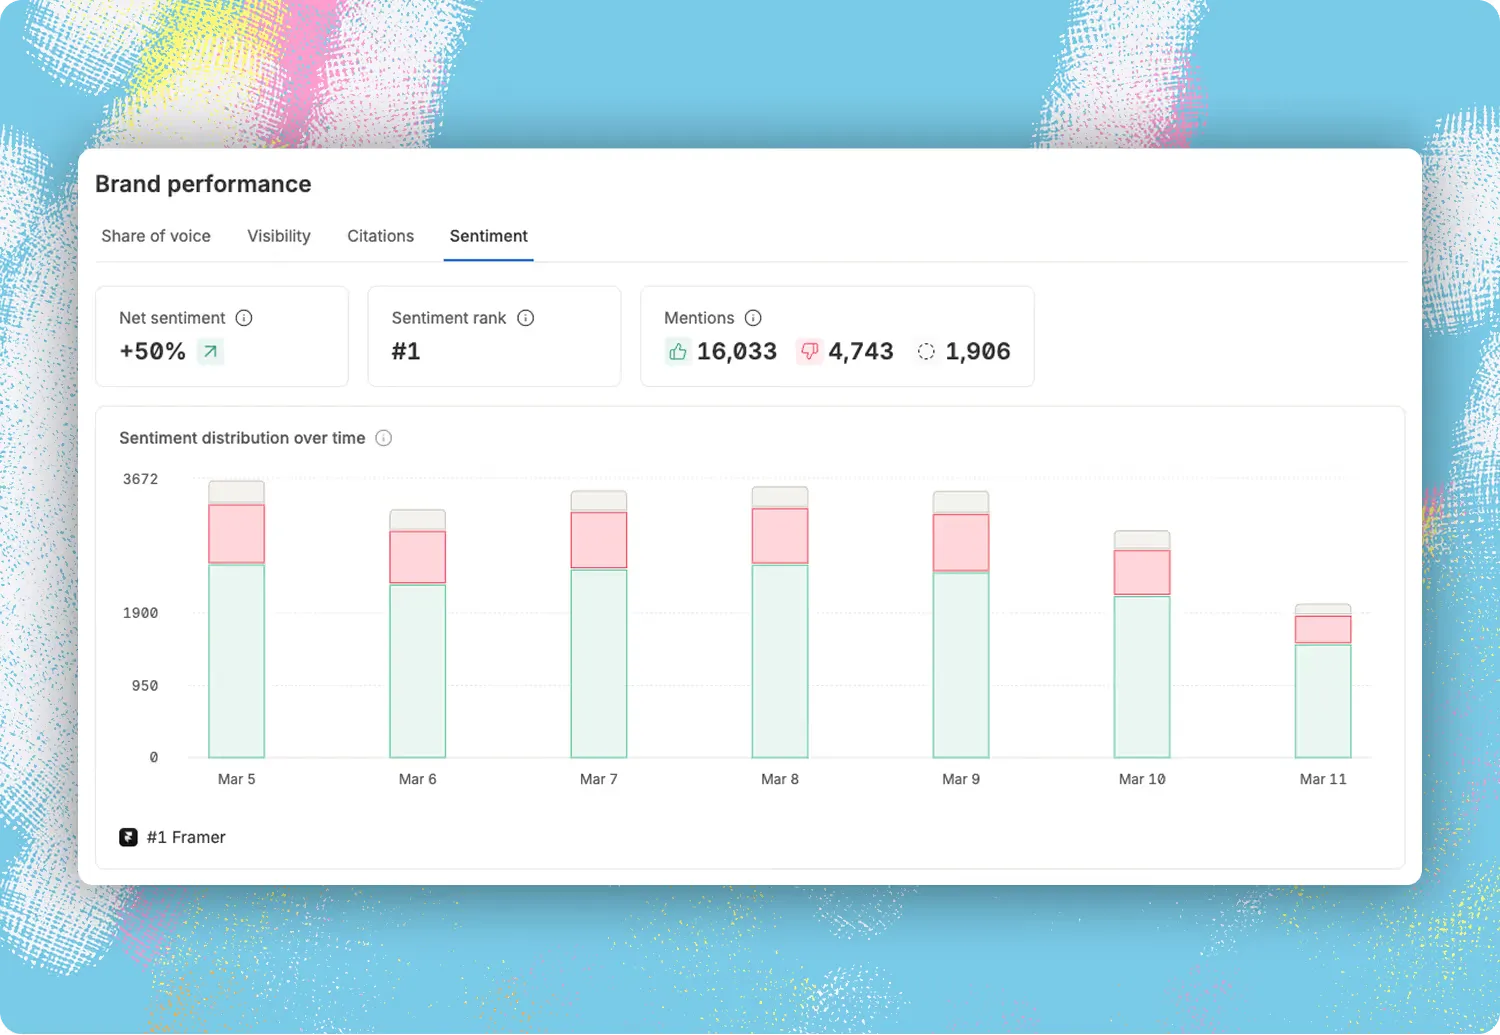Viewport: 1500px width, 1035px height.
Task: Click the Framer logo icon in legend
Action: 128,837
